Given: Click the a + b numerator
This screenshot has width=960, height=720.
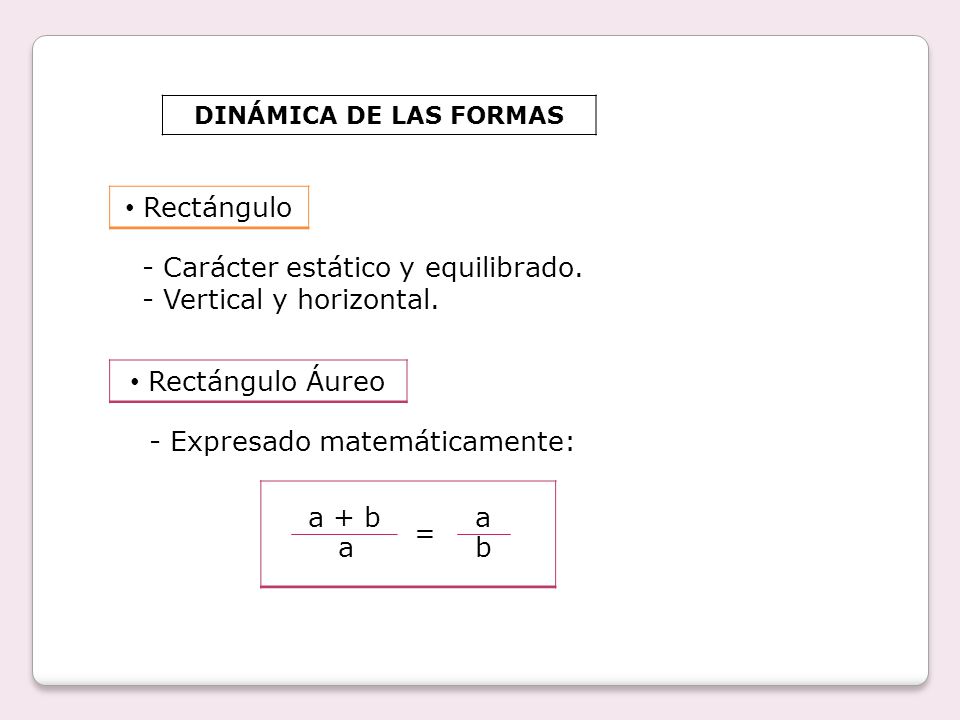Looking at the screenshot, I should 344,518.
